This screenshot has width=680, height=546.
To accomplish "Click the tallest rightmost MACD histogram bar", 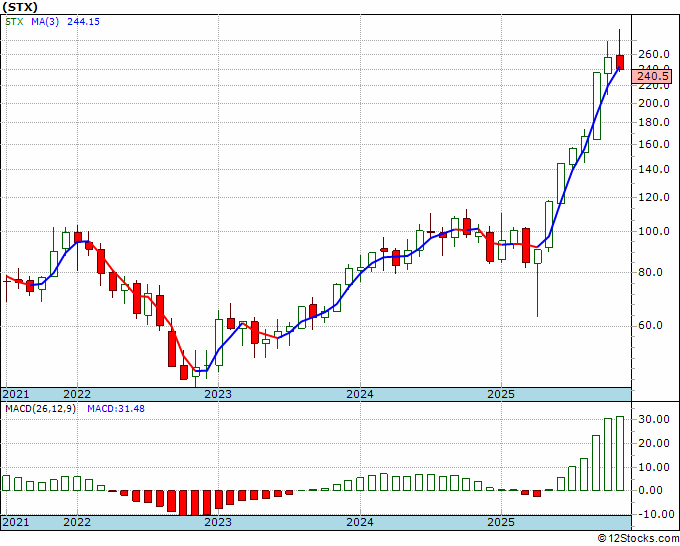I will (620, 453).
